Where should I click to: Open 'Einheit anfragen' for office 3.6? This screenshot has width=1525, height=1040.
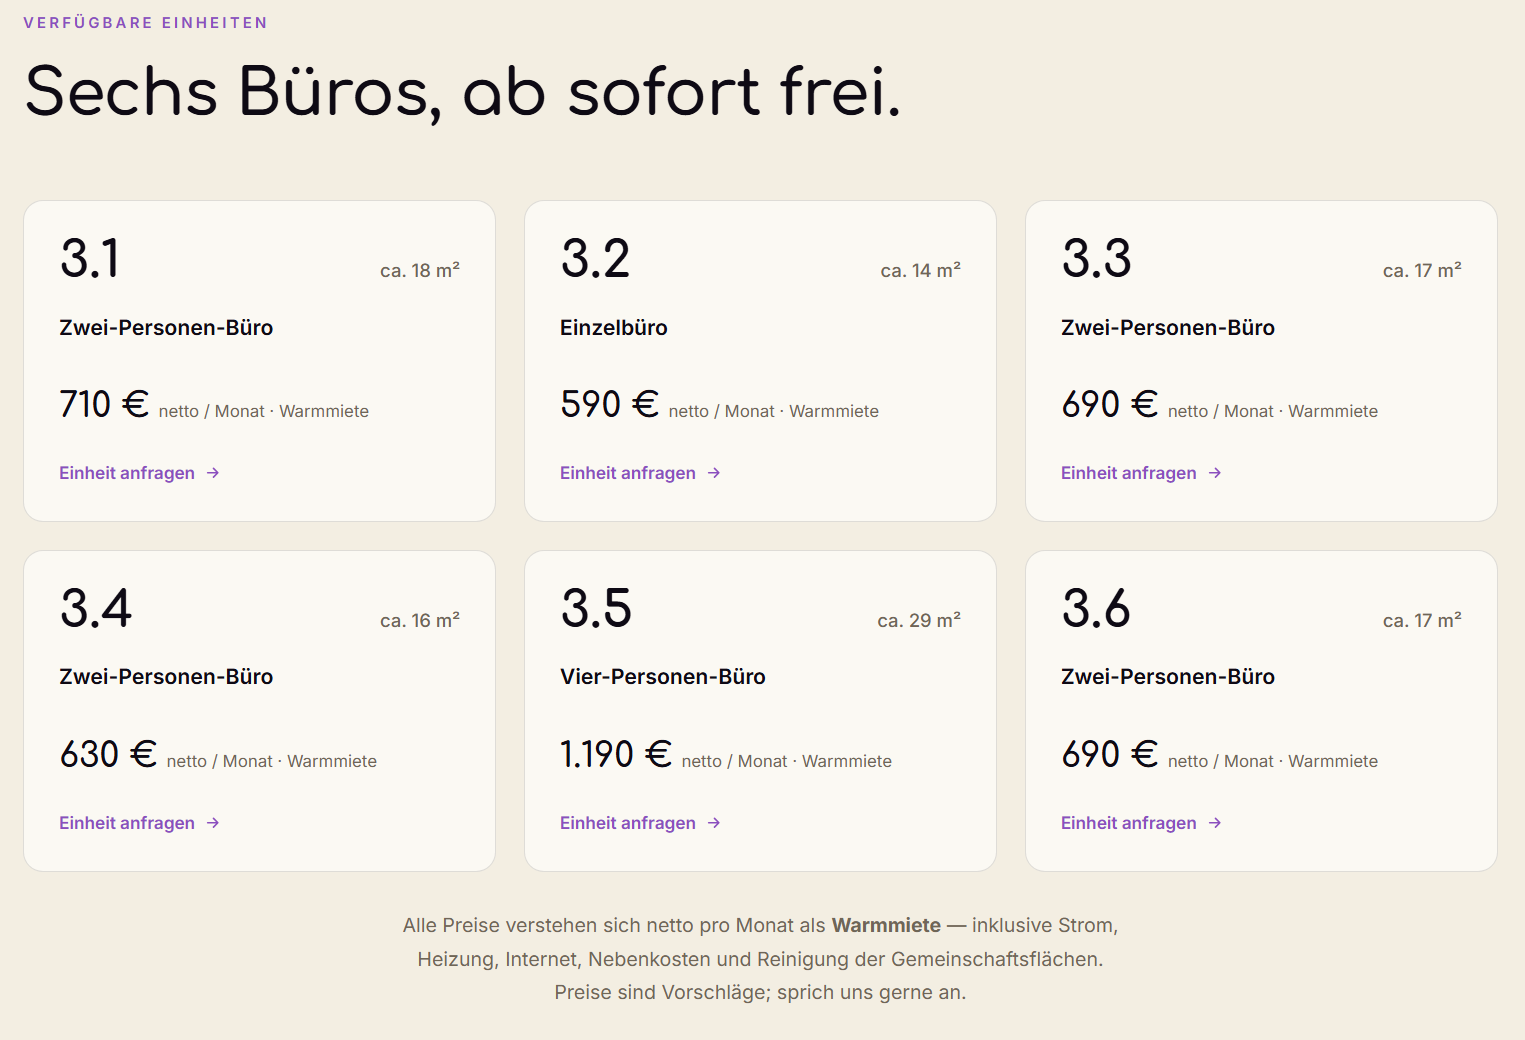[x=1141, y=823]
